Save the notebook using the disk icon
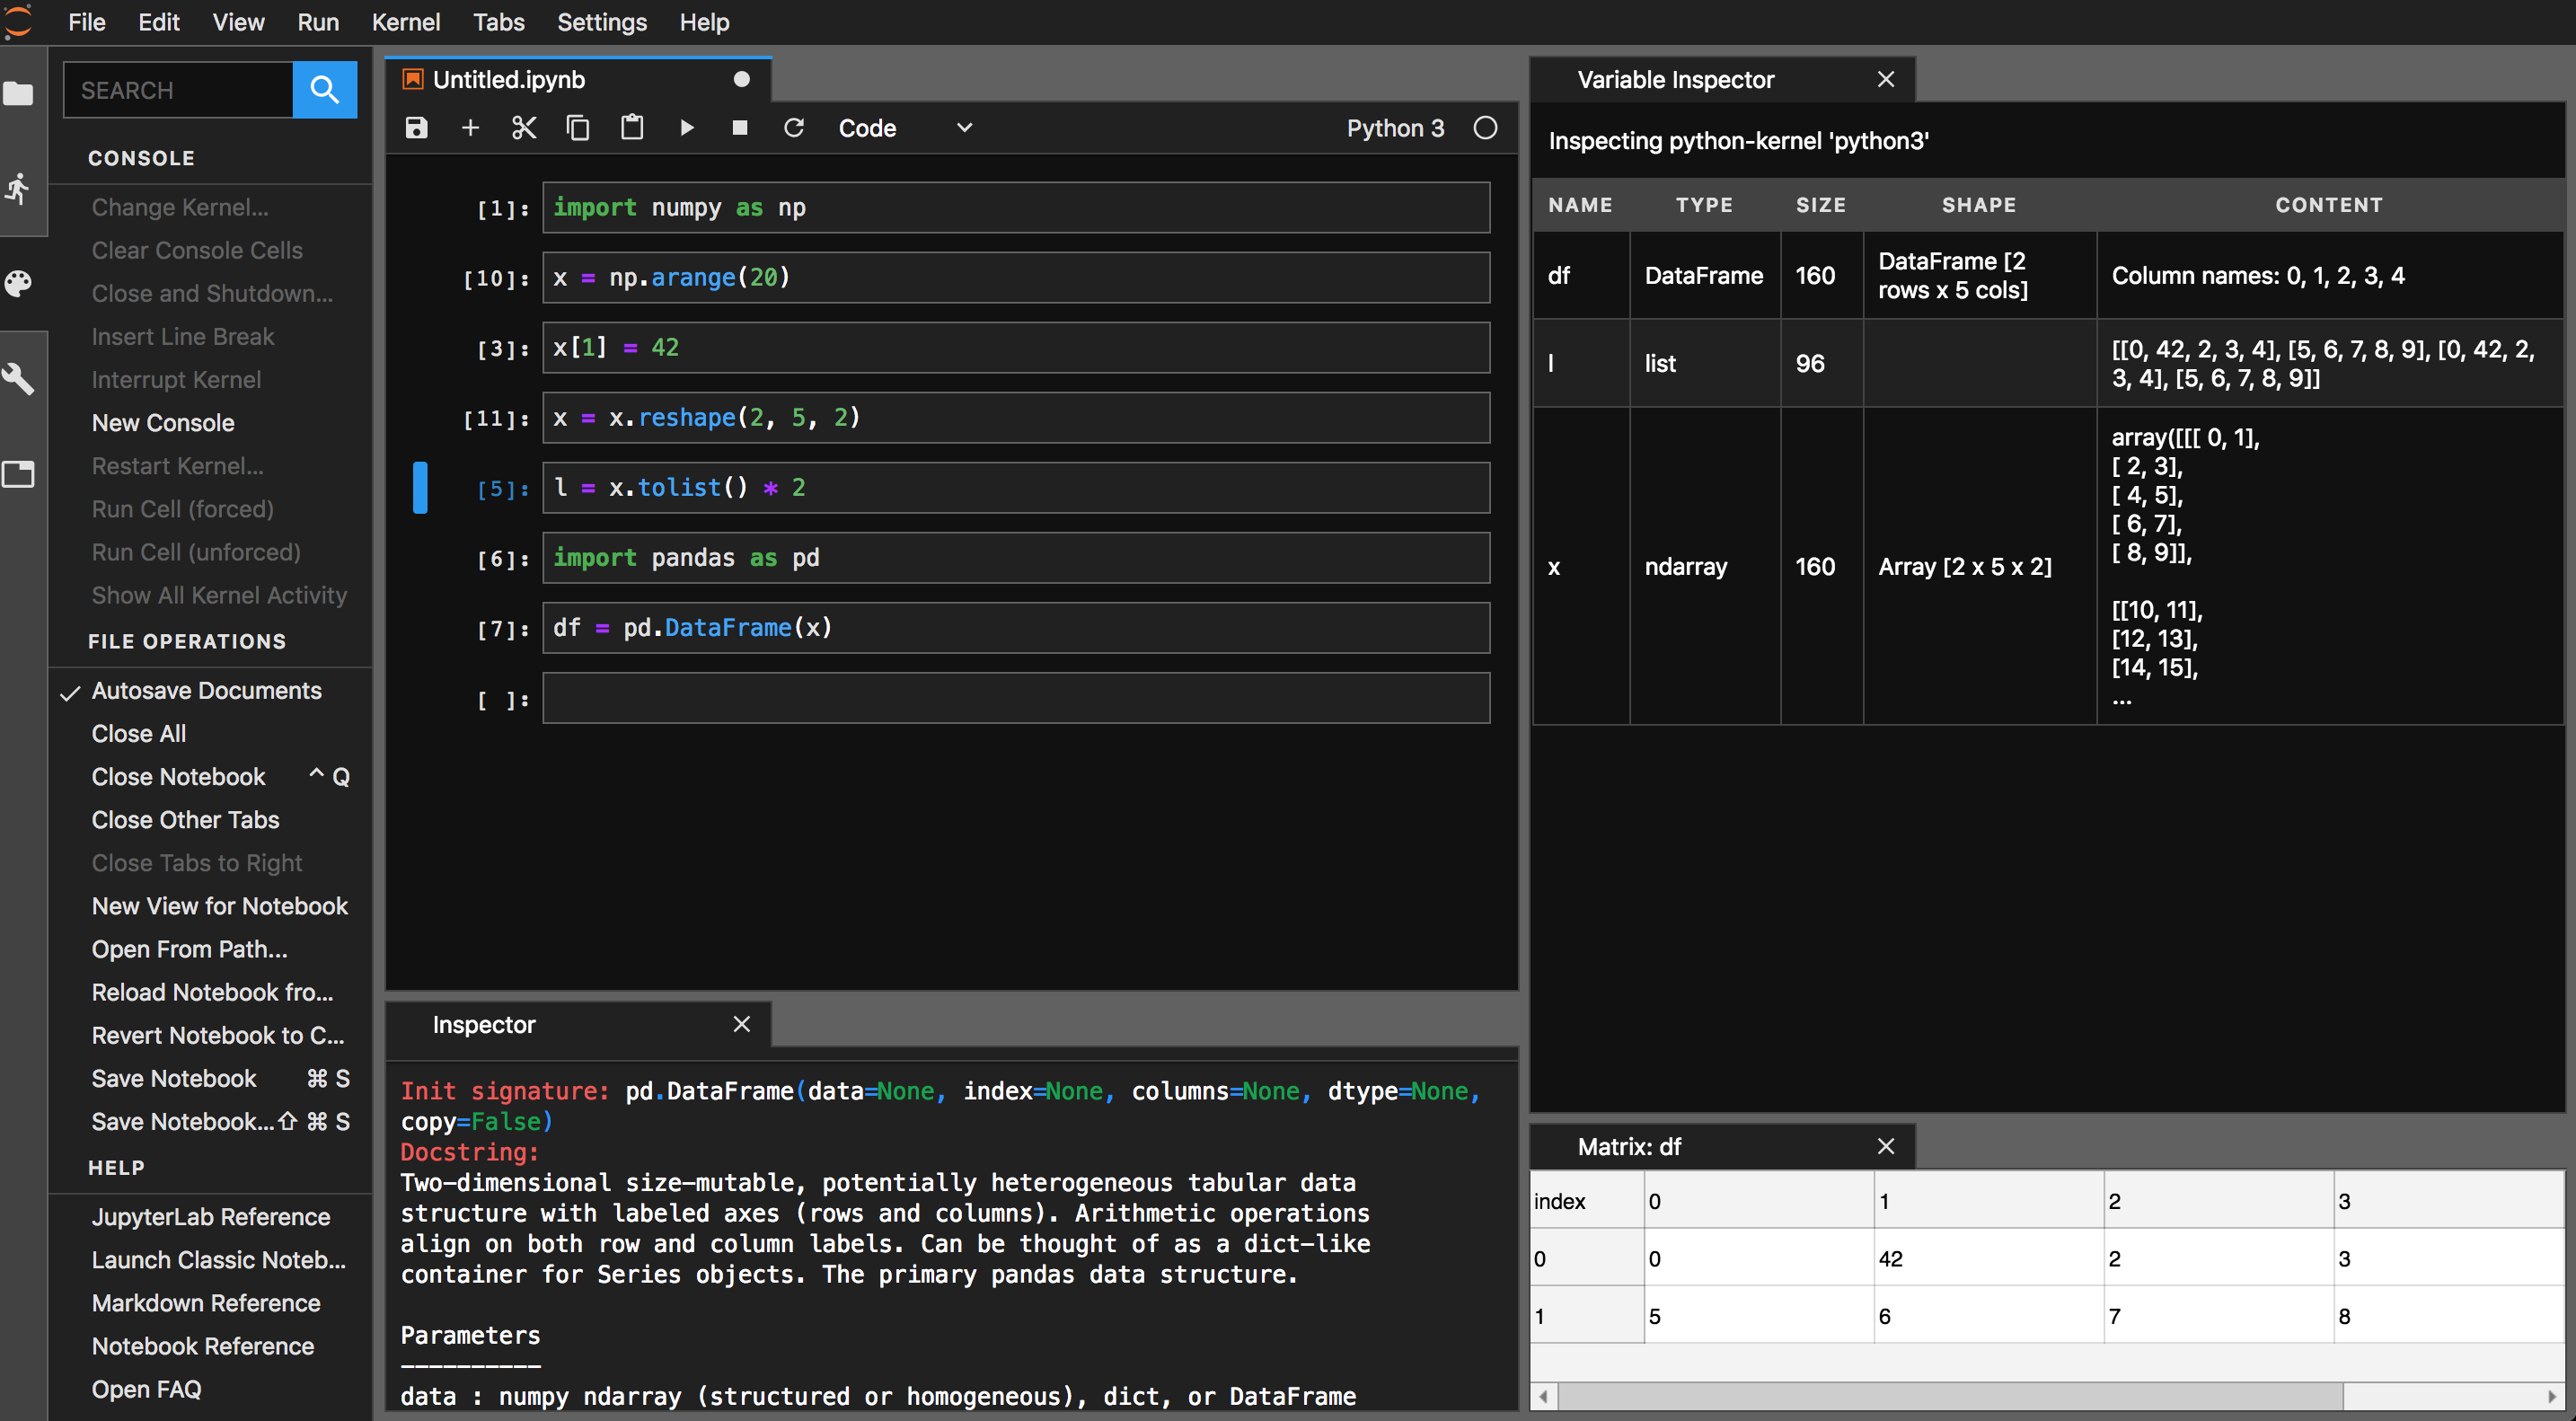Image resolution: width=2576 pixels, height=1421 pixels. [x=416, y=128]
